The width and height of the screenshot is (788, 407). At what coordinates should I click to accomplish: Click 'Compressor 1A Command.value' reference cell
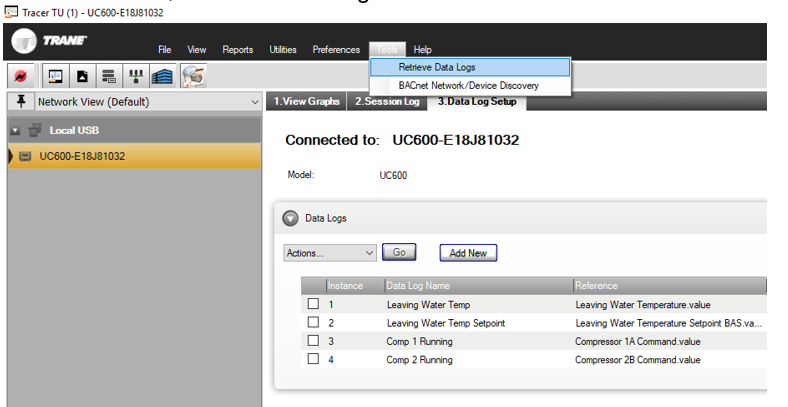pos(638,341)
